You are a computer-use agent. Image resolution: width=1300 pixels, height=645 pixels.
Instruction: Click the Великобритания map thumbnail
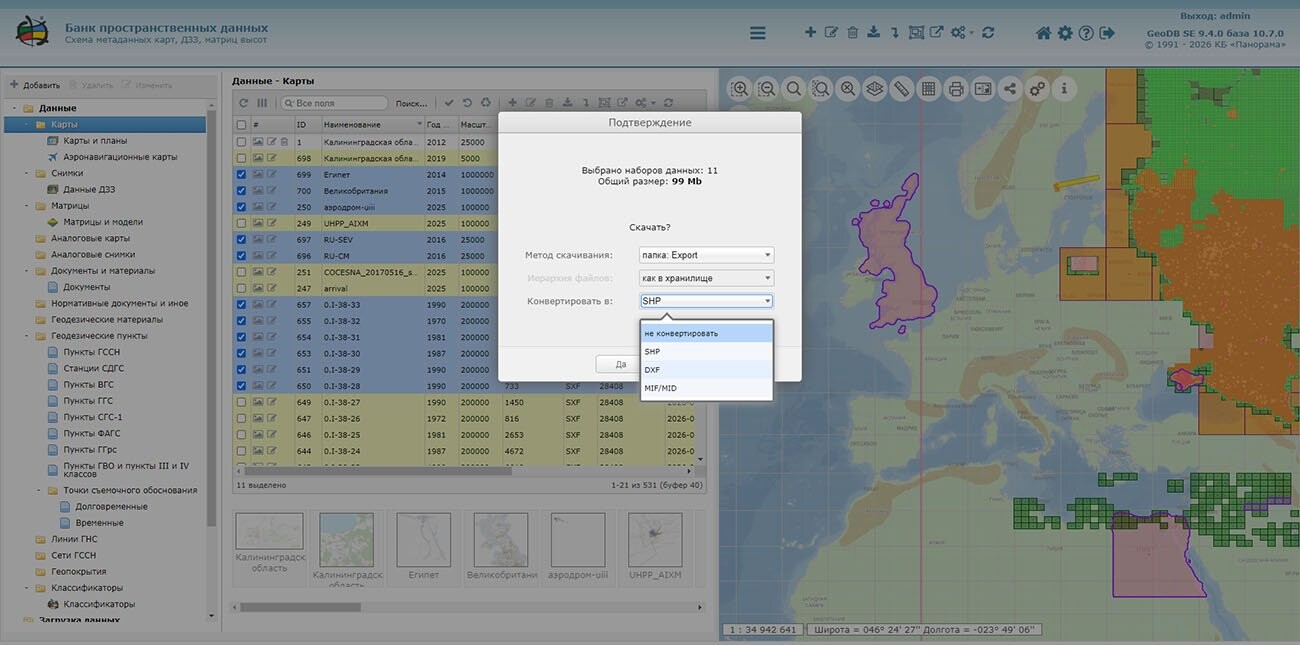point(501,540)
